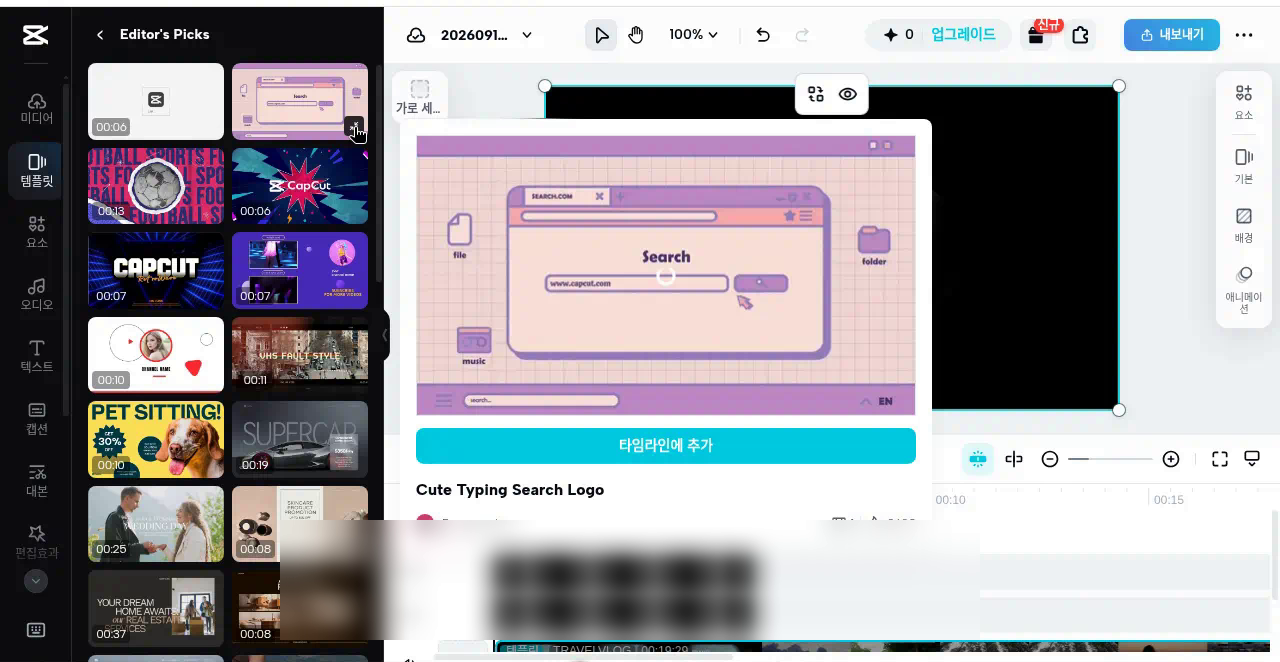This screenshot has height=662, width=1280.
Task: Toggle timeline snapping icon
Action: (978, 459)
